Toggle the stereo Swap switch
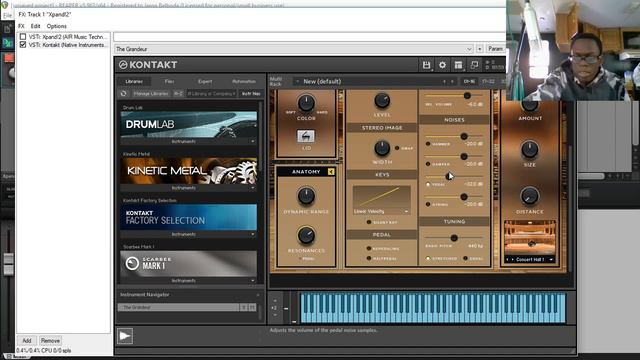This screenshot has height=360, width=640. [397, 148]
